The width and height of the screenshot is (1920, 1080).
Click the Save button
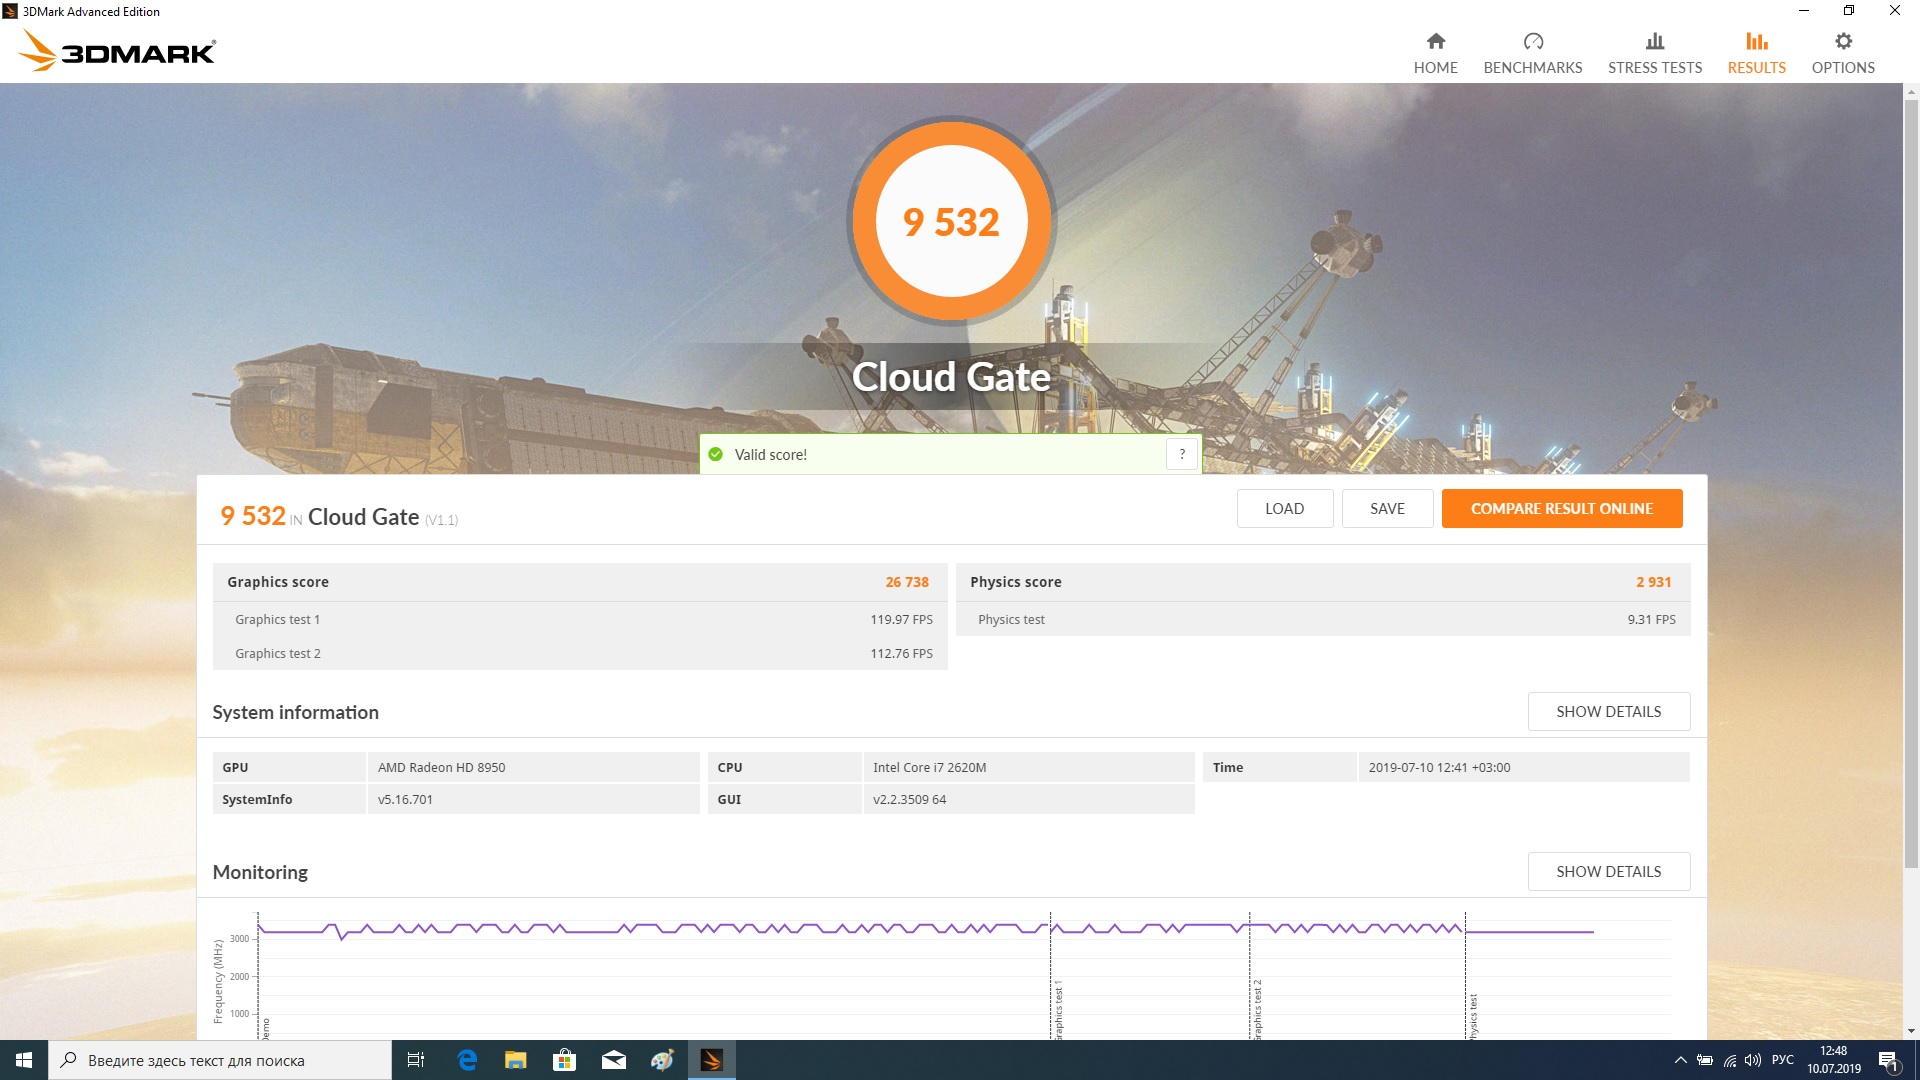[1387, 508]
